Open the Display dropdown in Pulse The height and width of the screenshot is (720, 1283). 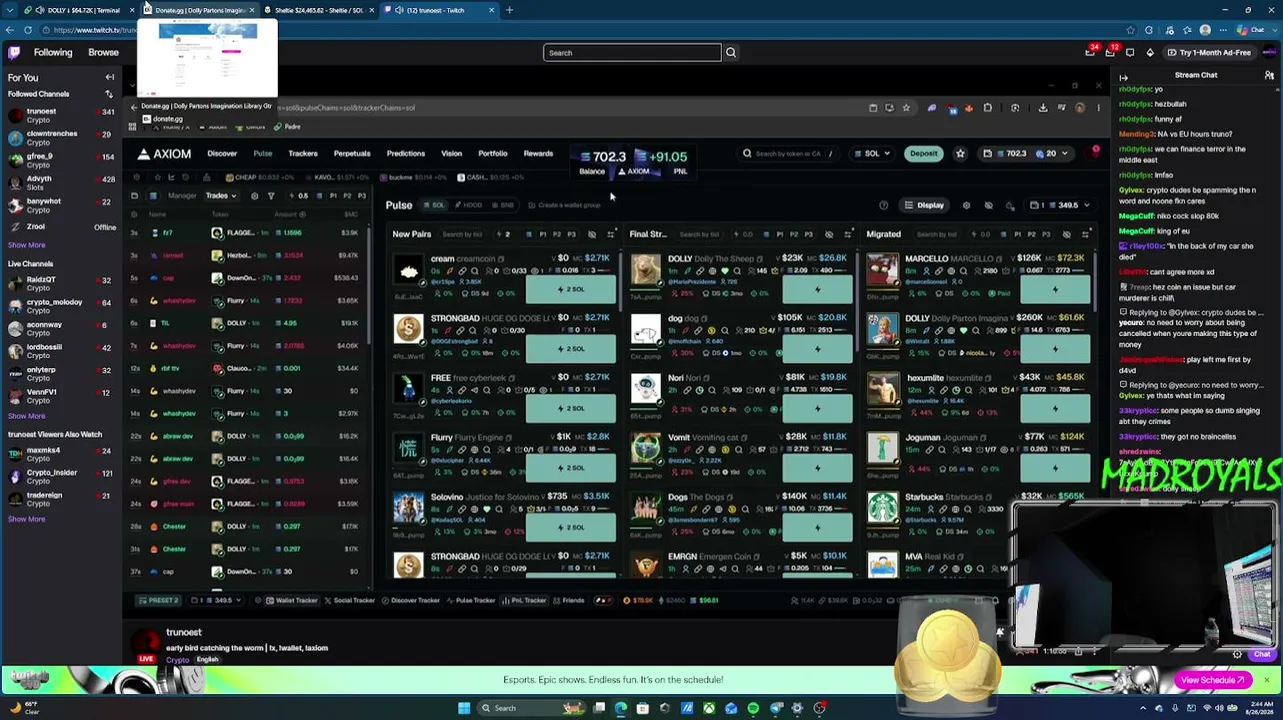[925, 205]
